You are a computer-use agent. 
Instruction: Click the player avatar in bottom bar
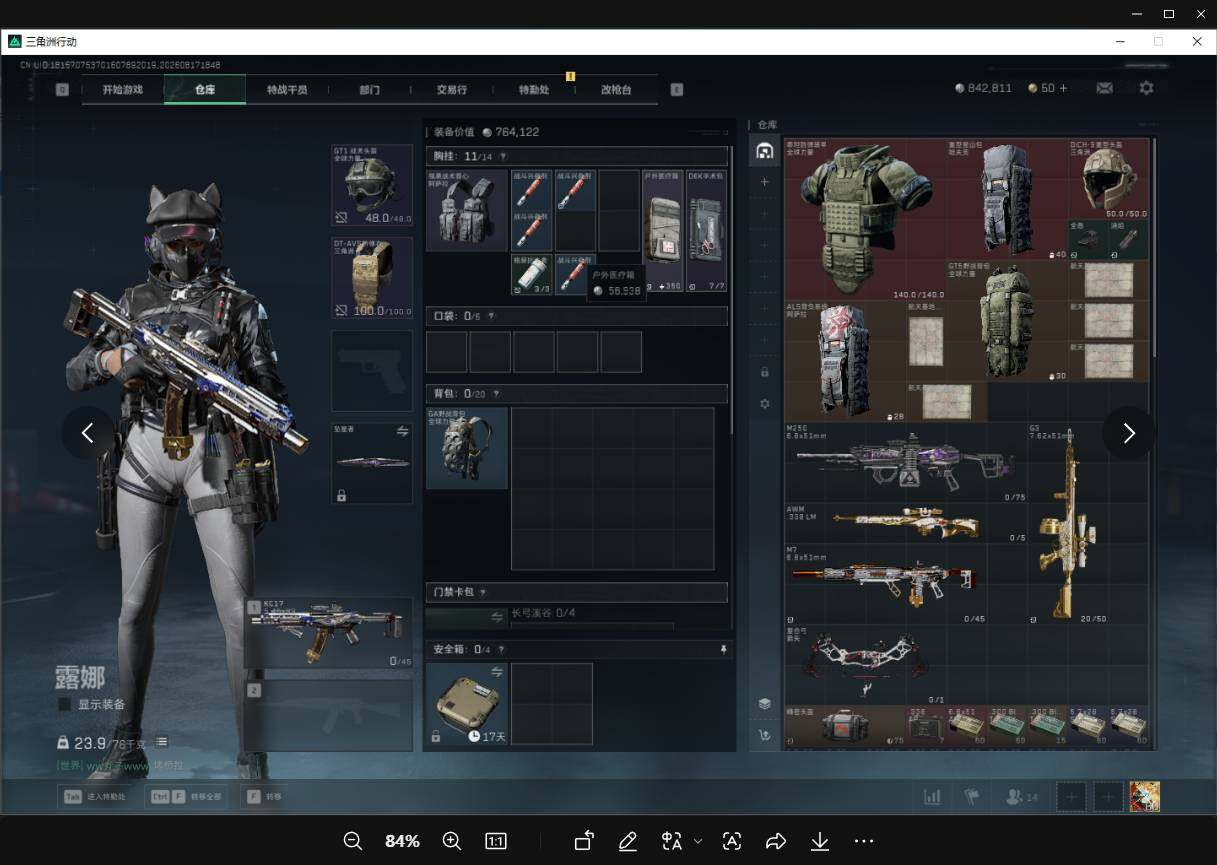(1145, 797)
